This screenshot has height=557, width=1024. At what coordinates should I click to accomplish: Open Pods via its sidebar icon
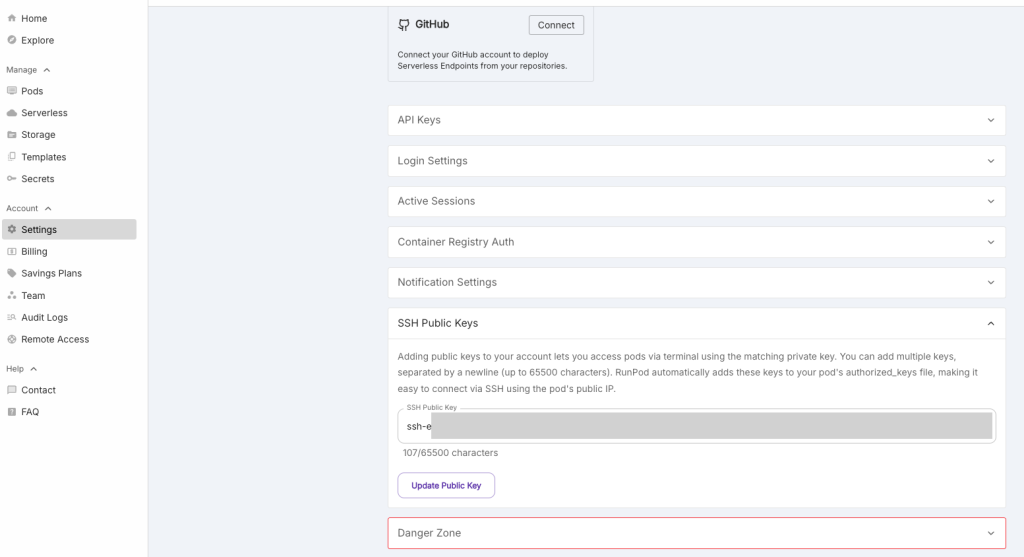point(12,91)
